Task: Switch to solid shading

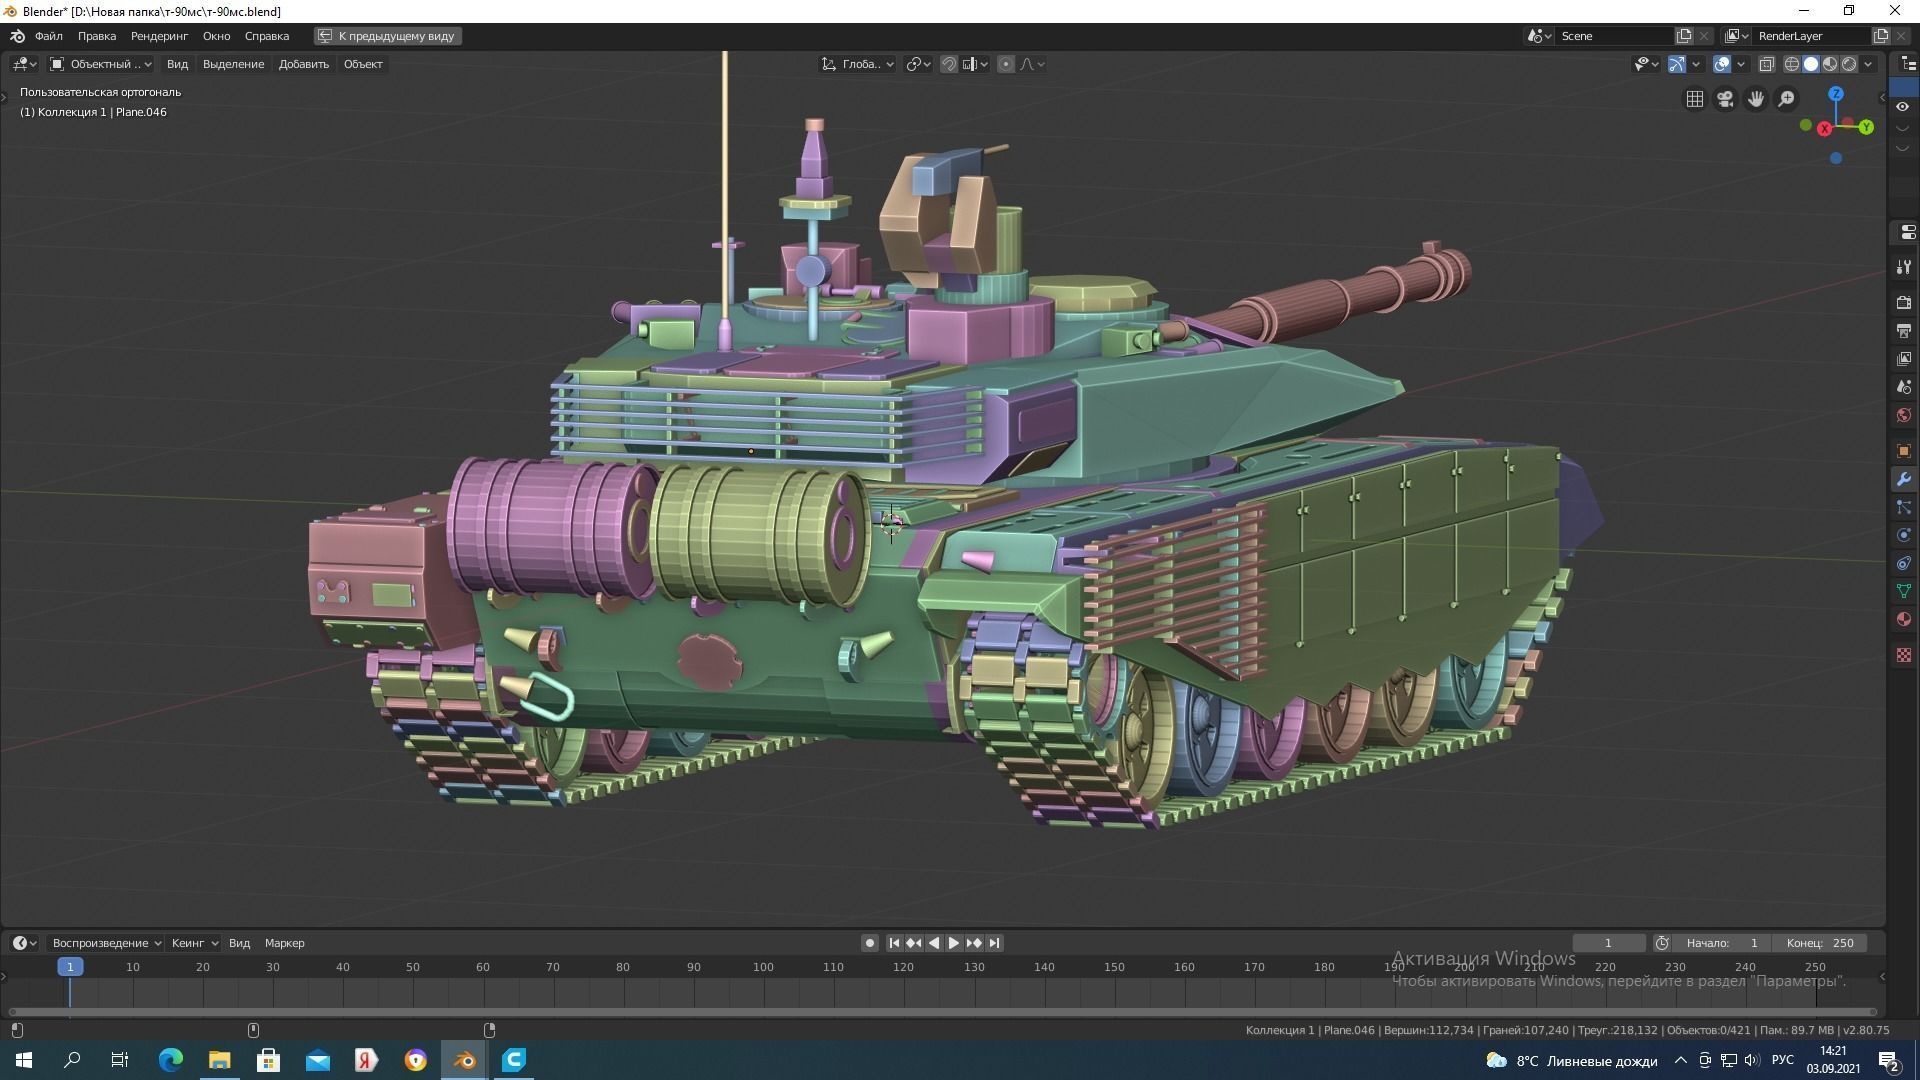Action: click(x=1811, y=64)
